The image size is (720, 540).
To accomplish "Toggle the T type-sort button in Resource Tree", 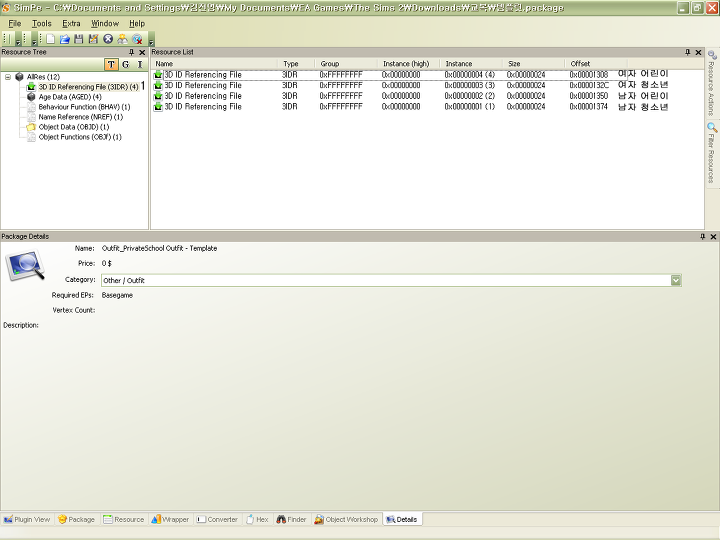I will point(111,64).
